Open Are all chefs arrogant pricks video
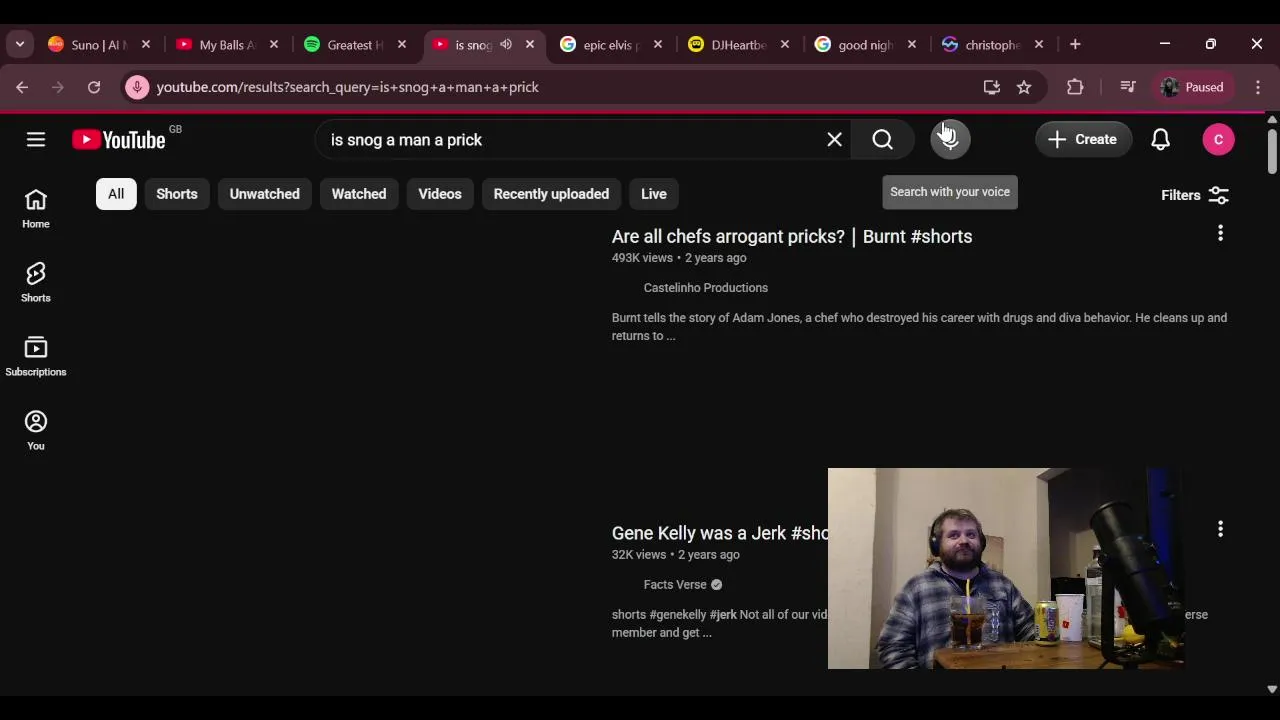 click(x=792, y=237)
